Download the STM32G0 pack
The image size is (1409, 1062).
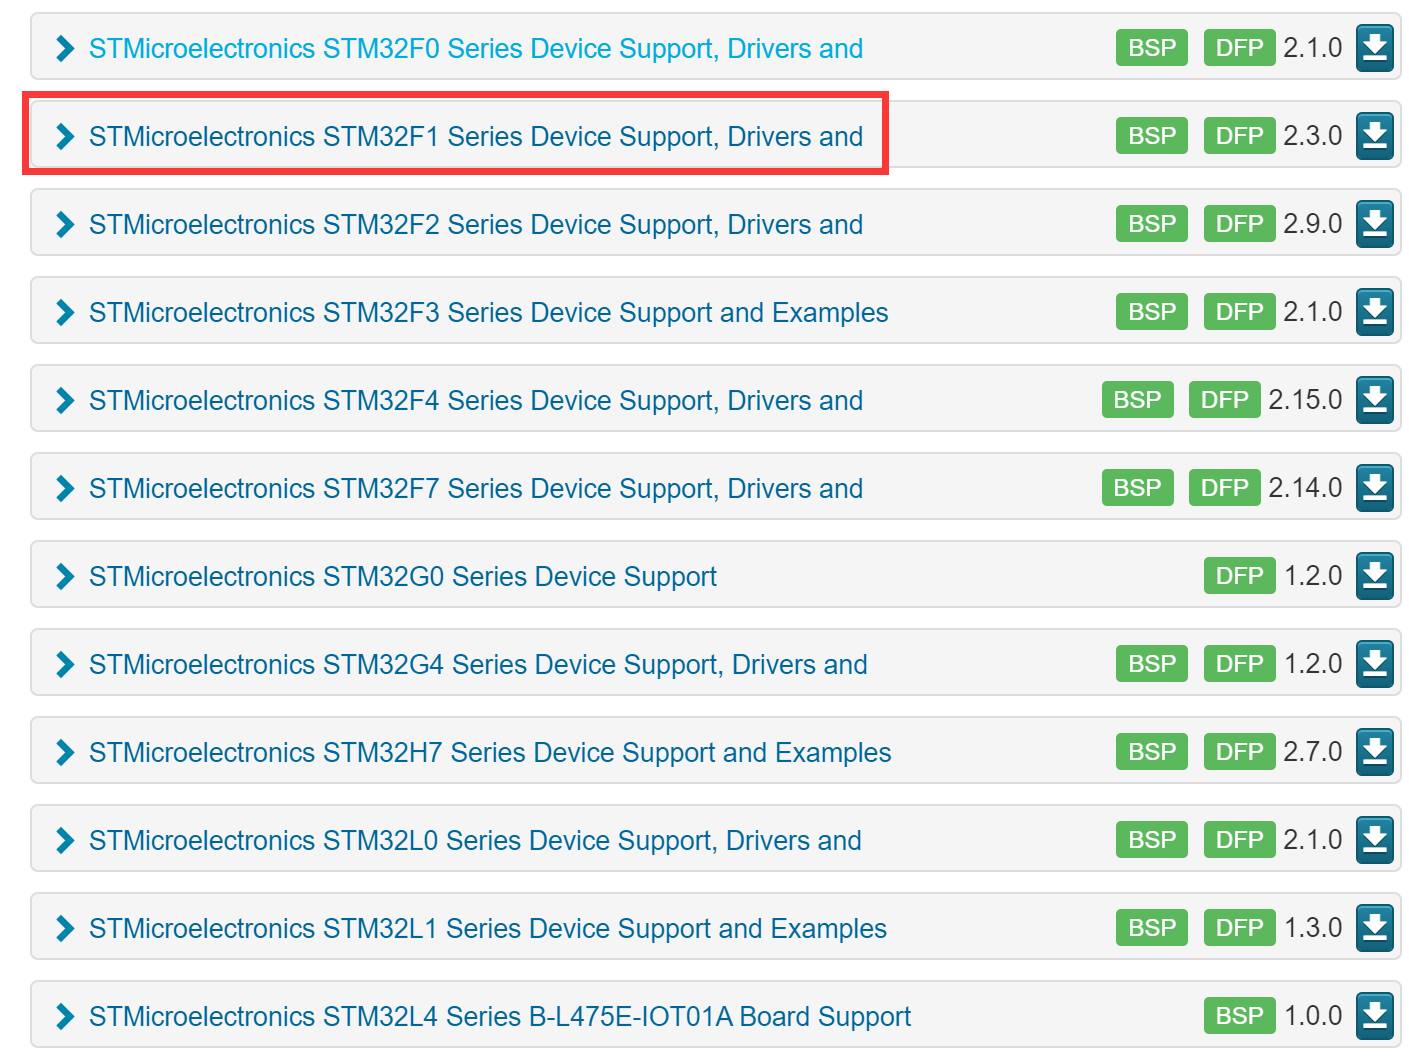click(x=1375, y=576)
